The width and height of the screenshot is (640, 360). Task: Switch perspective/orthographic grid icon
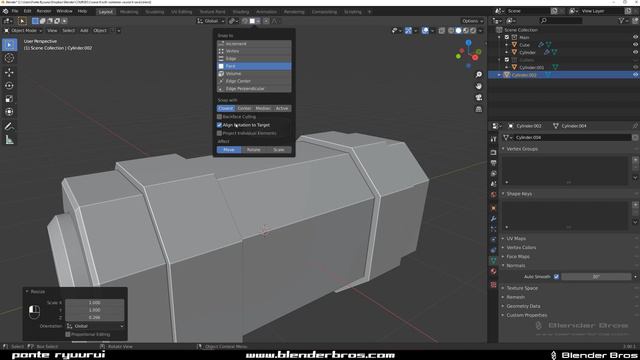point(479,109)
